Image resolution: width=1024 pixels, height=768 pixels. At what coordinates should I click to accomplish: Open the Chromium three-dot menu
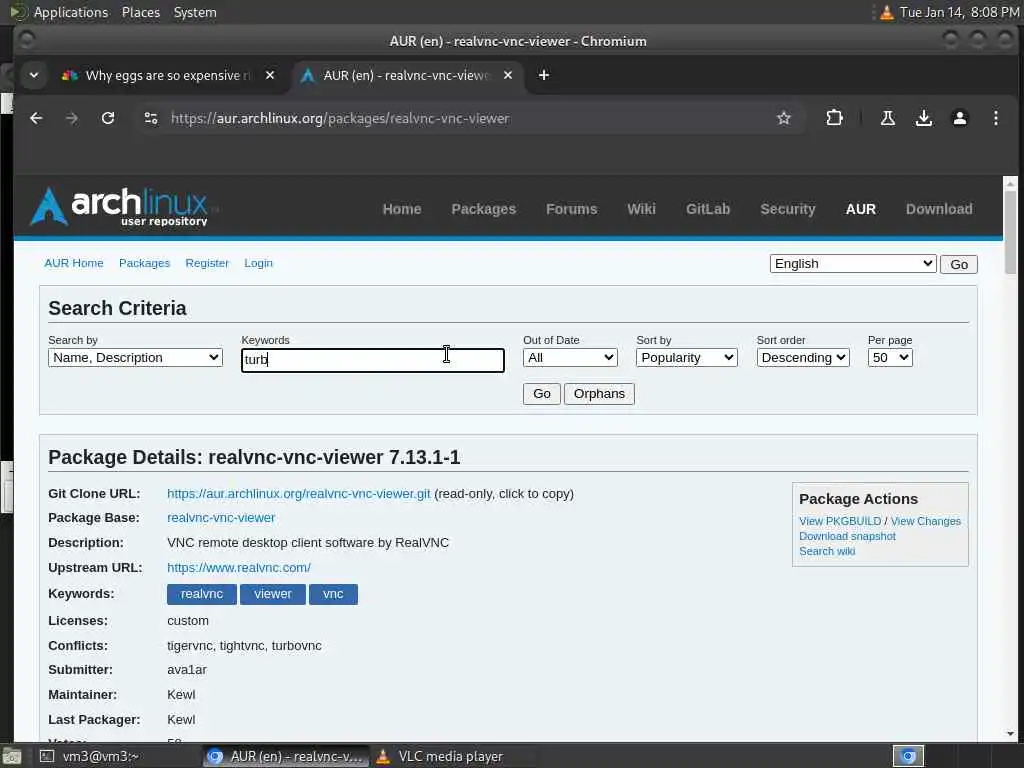click(x=995, y=118)
